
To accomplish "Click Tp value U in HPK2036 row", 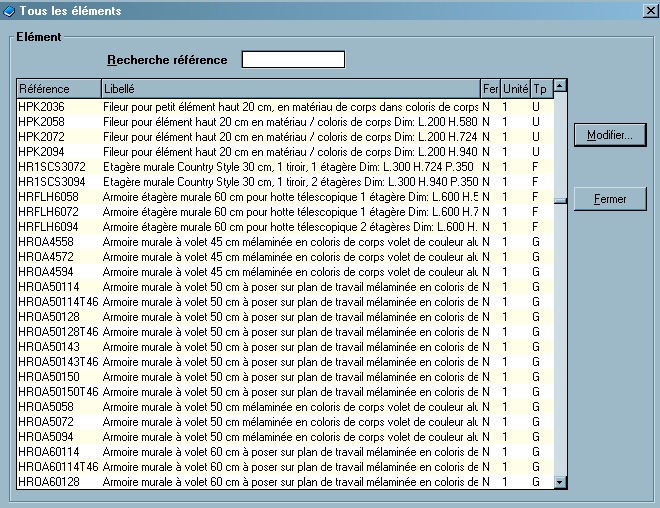I will [x=536, y=107].
